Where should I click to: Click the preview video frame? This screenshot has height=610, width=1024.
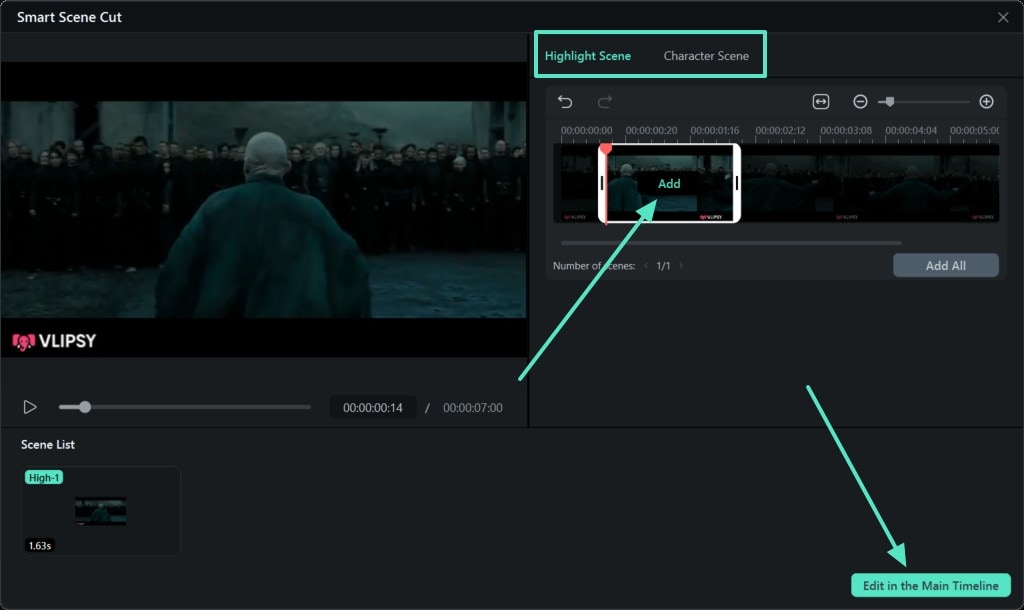click(263, 209)
